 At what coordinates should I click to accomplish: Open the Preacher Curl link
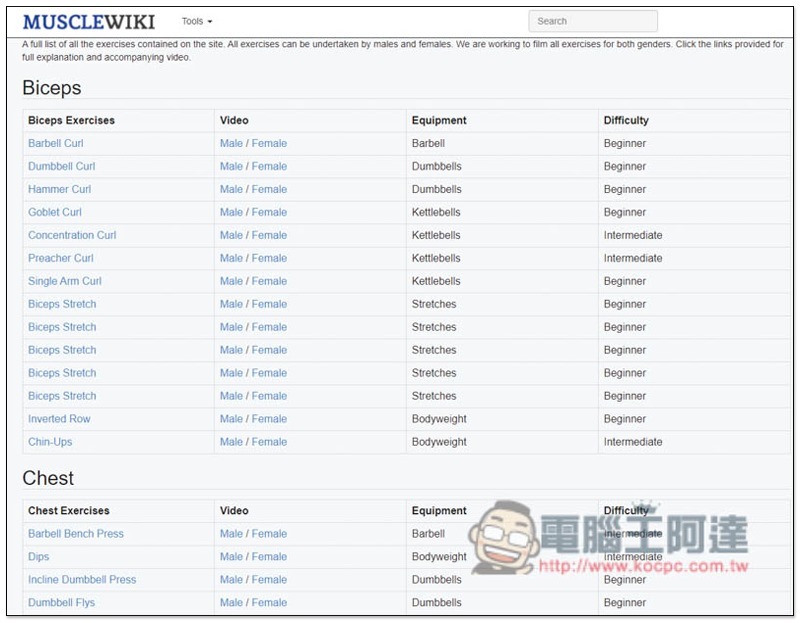tap(61, 258)
